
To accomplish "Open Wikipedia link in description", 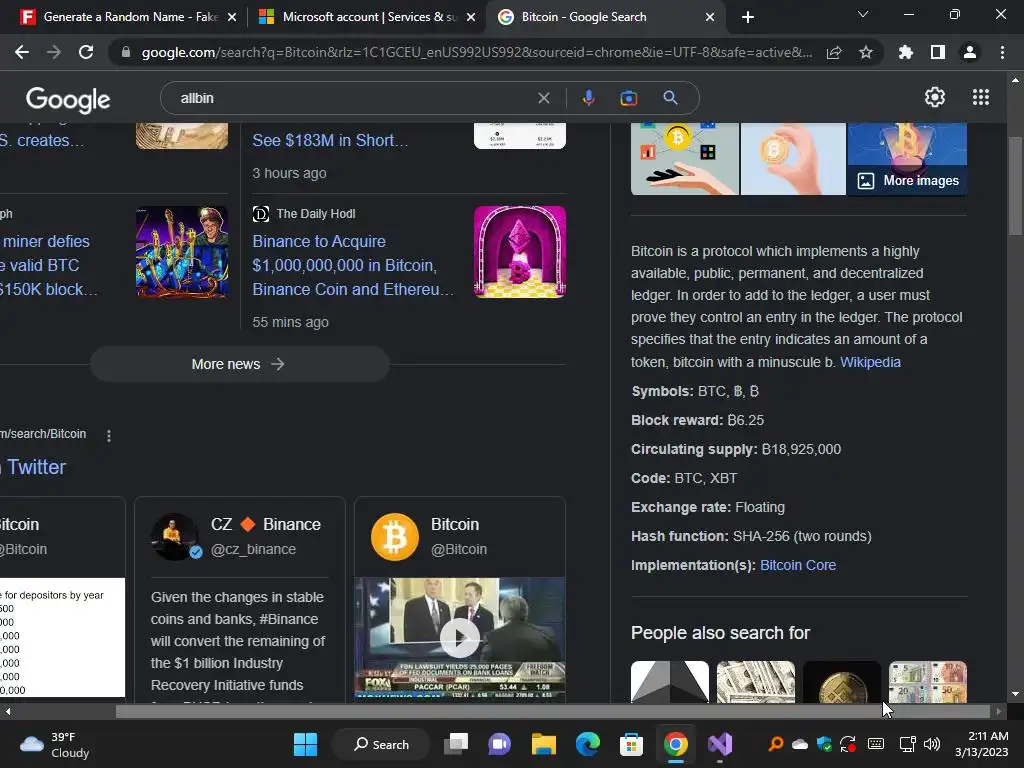I will [870, 362].
